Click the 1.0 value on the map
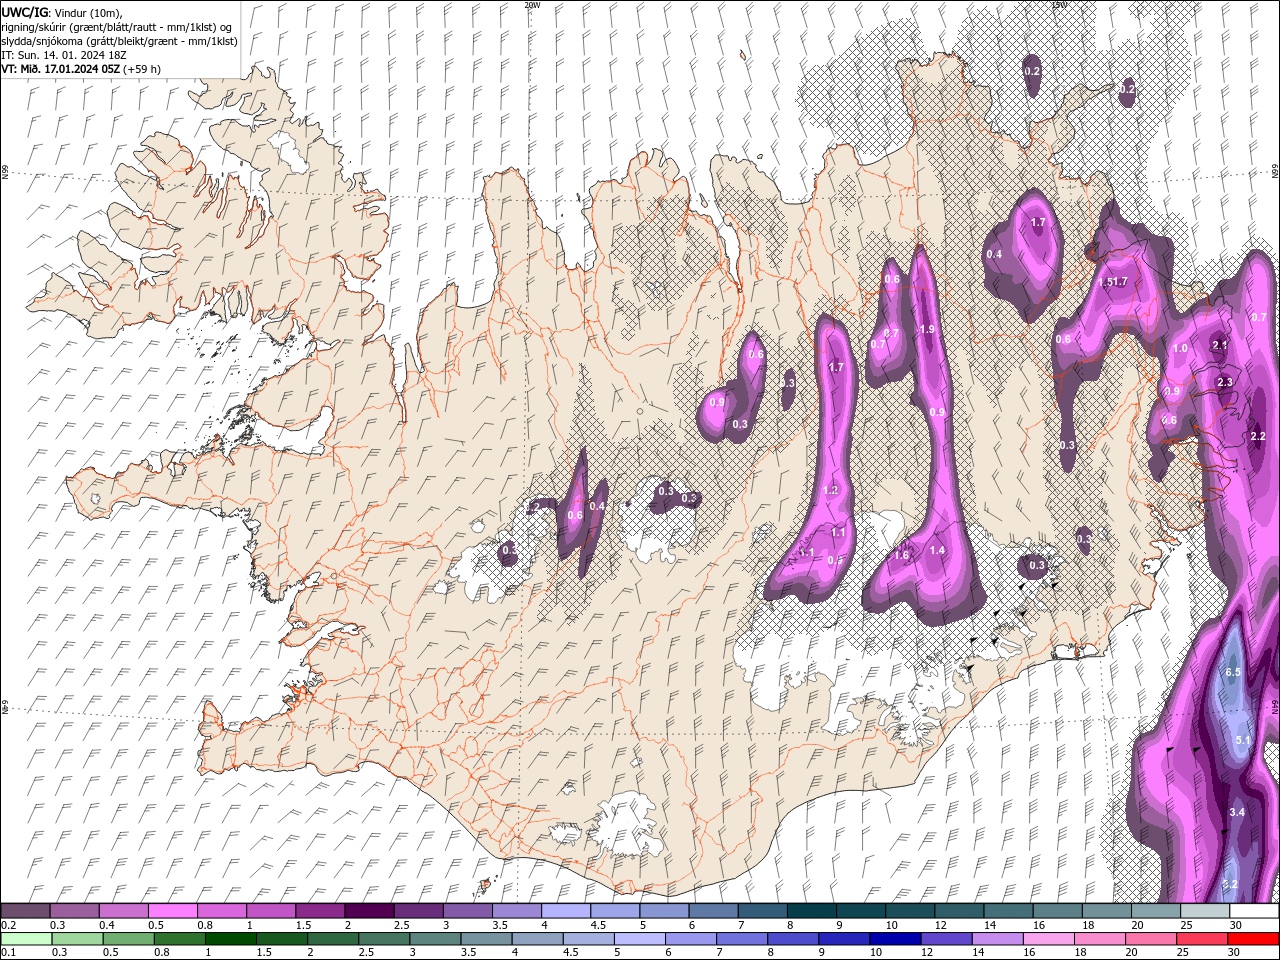 pyautogui.click(x=1180, y=349)
